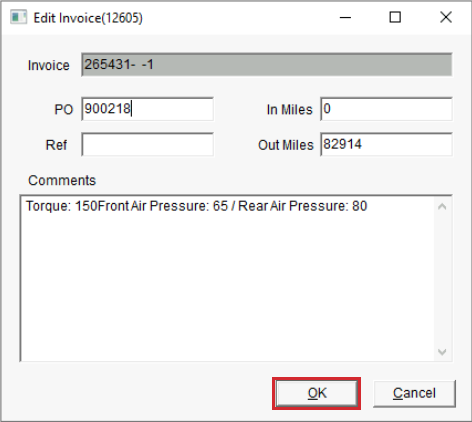Confirm changes with the OK button

[x=317, y=393]
